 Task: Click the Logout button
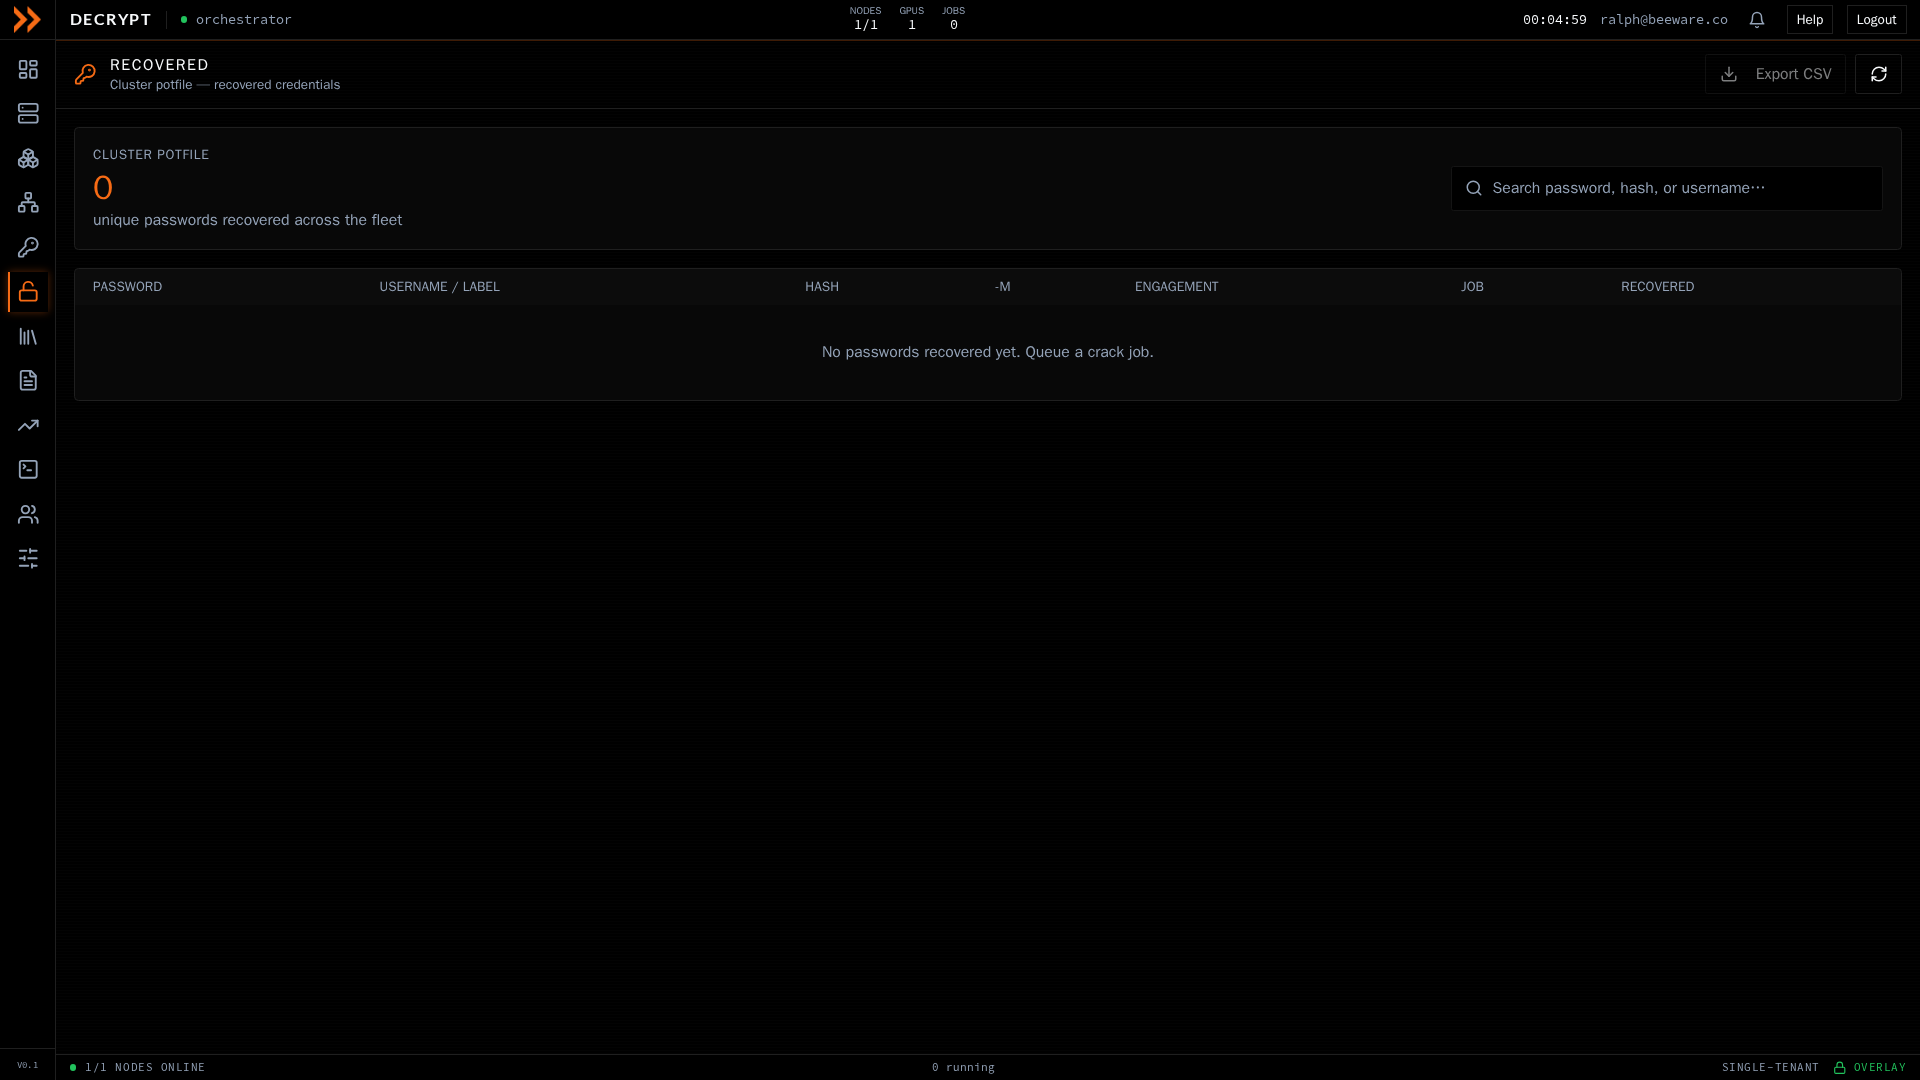click(x=1876, y=19)
